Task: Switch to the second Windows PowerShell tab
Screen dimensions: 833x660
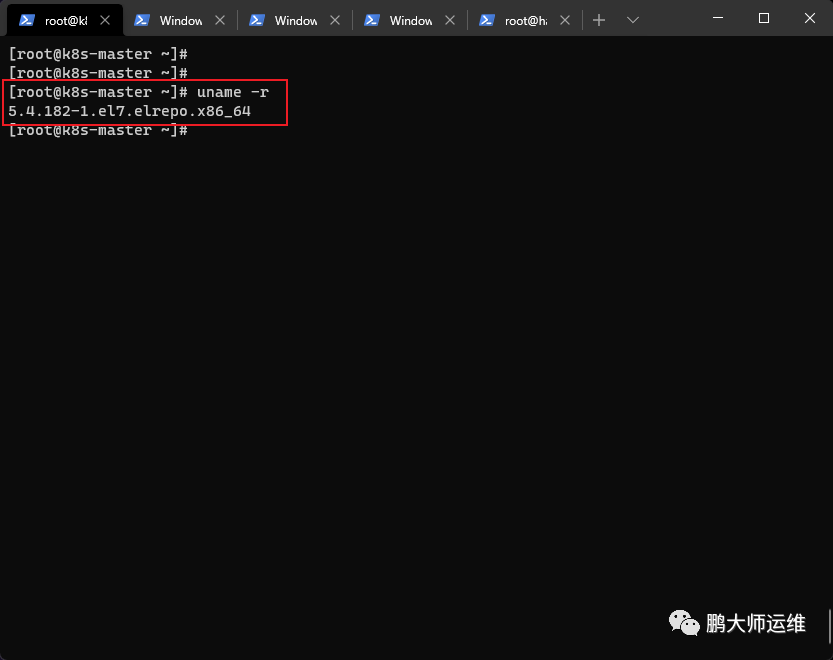Action: pos(295,20)
